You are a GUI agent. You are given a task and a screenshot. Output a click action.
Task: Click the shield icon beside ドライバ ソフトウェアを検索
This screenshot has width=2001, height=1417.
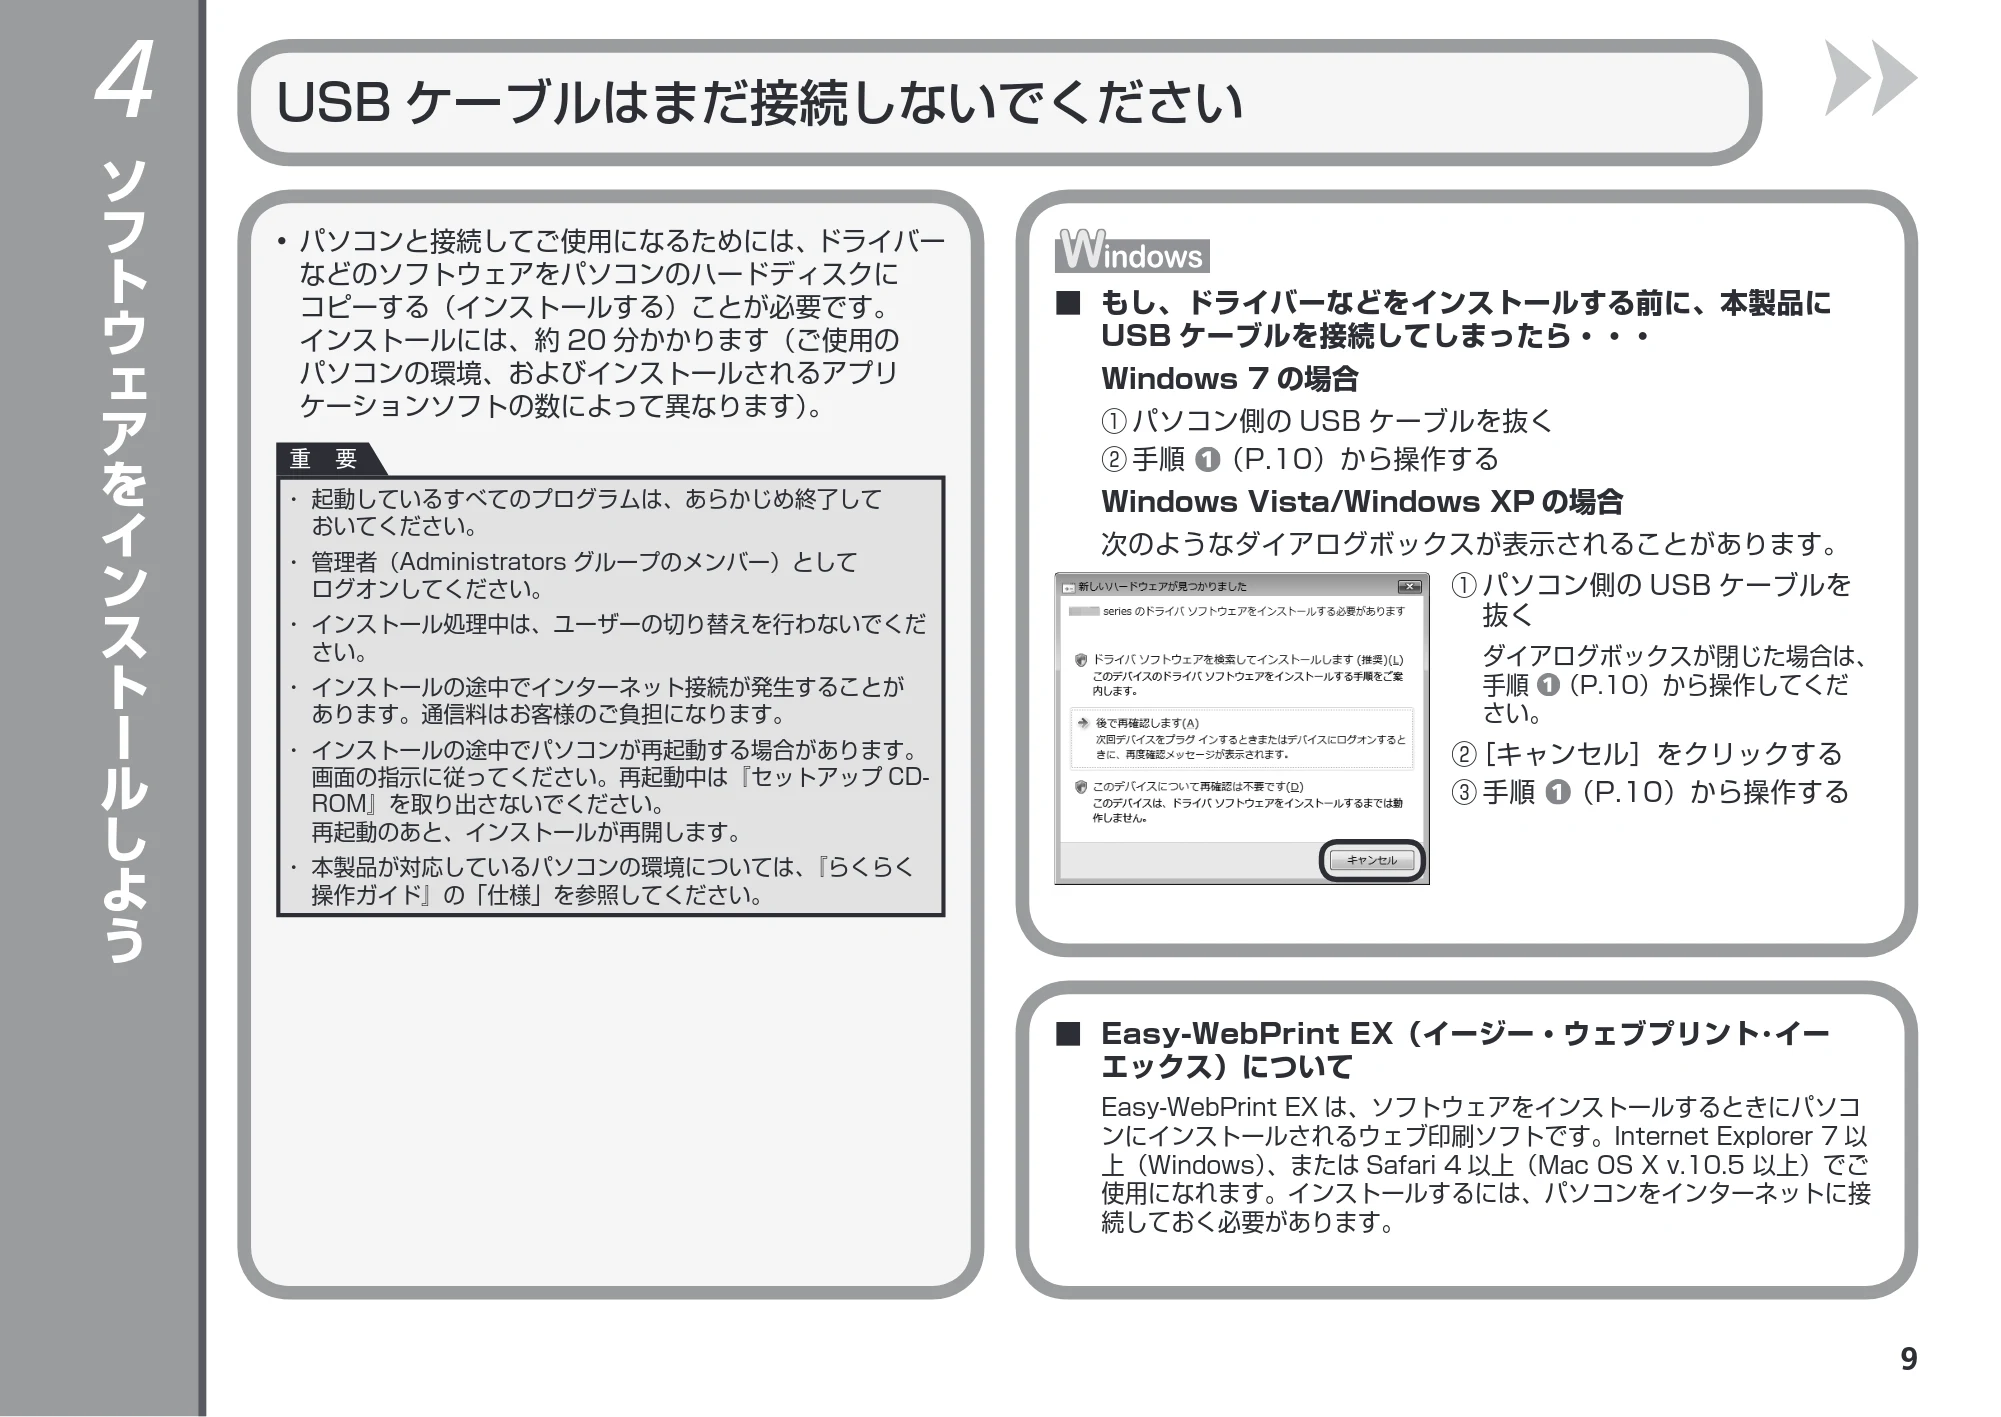1081,660
